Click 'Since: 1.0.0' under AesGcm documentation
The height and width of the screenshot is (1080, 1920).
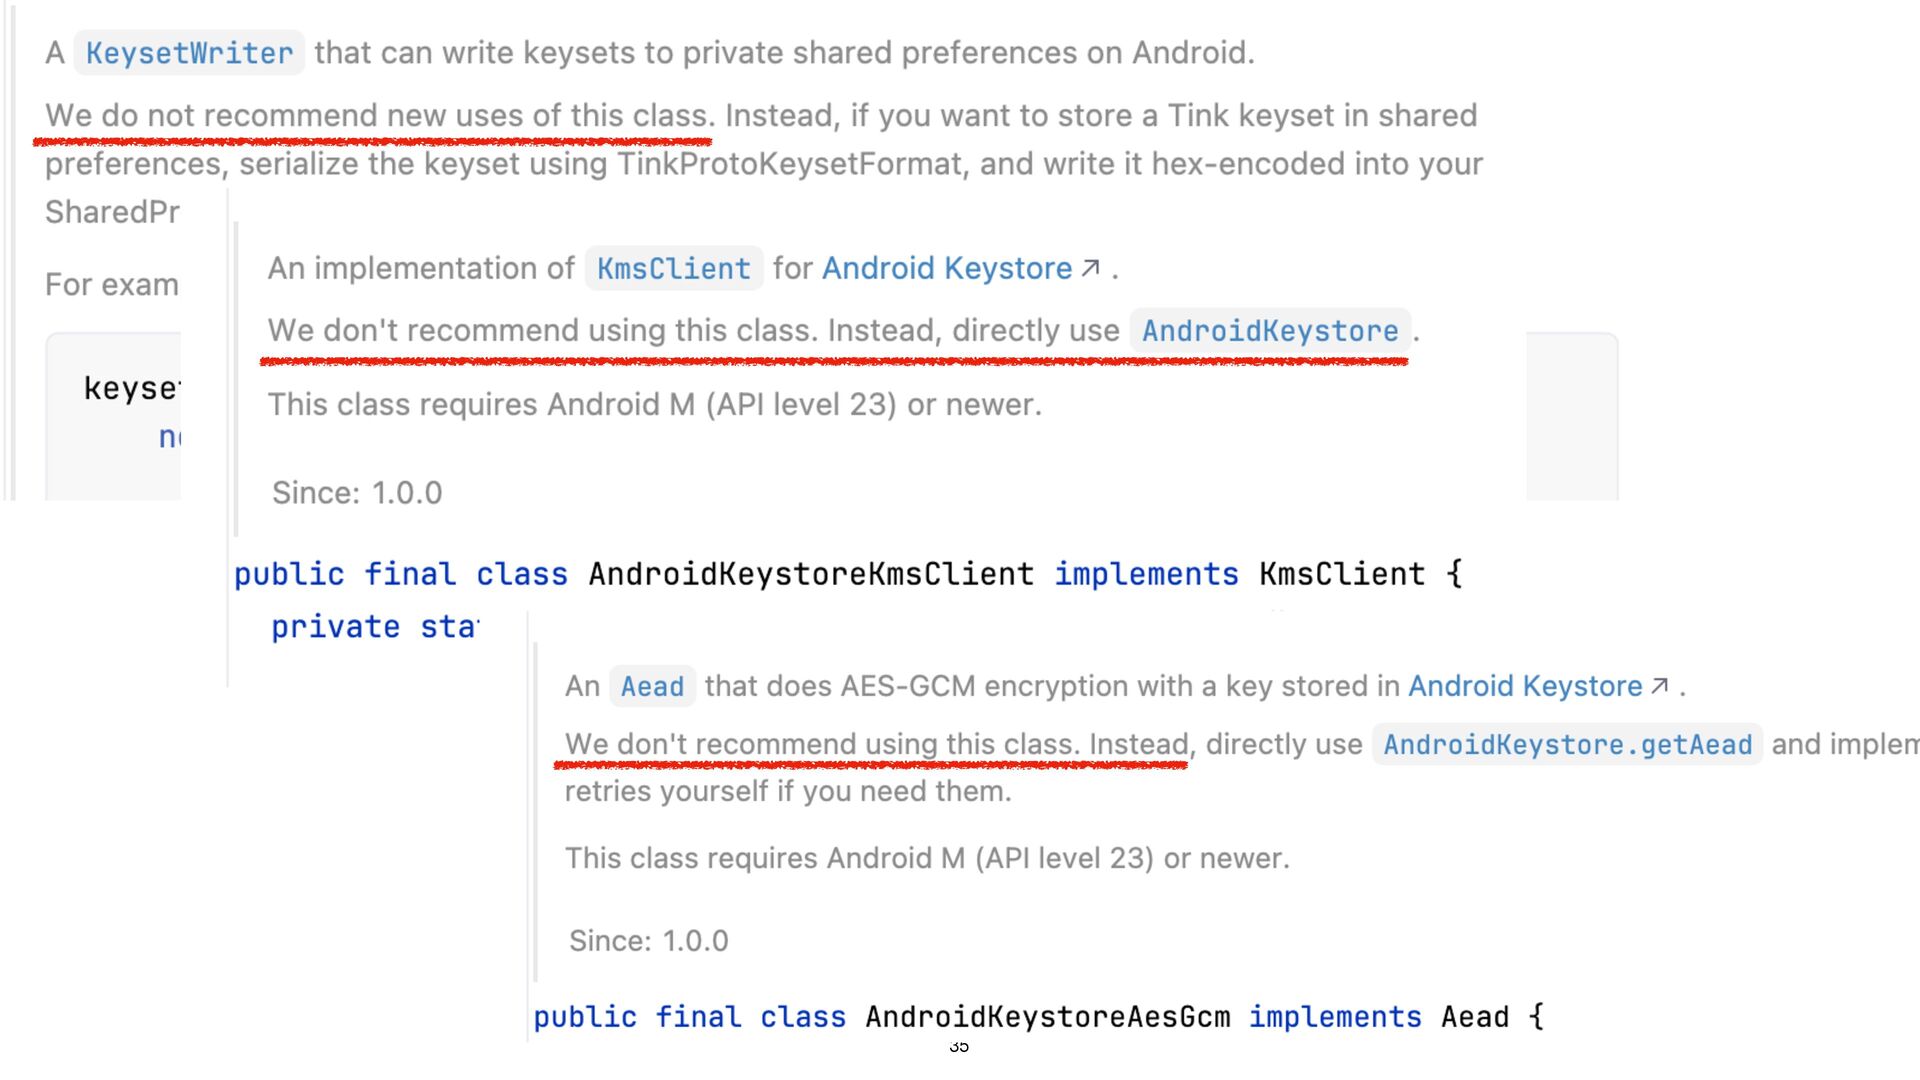(x=648, y=941)
